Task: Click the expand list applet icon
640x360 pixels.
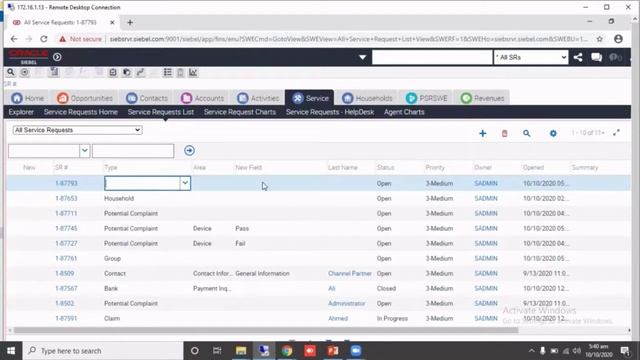Action: pos(616,133)
